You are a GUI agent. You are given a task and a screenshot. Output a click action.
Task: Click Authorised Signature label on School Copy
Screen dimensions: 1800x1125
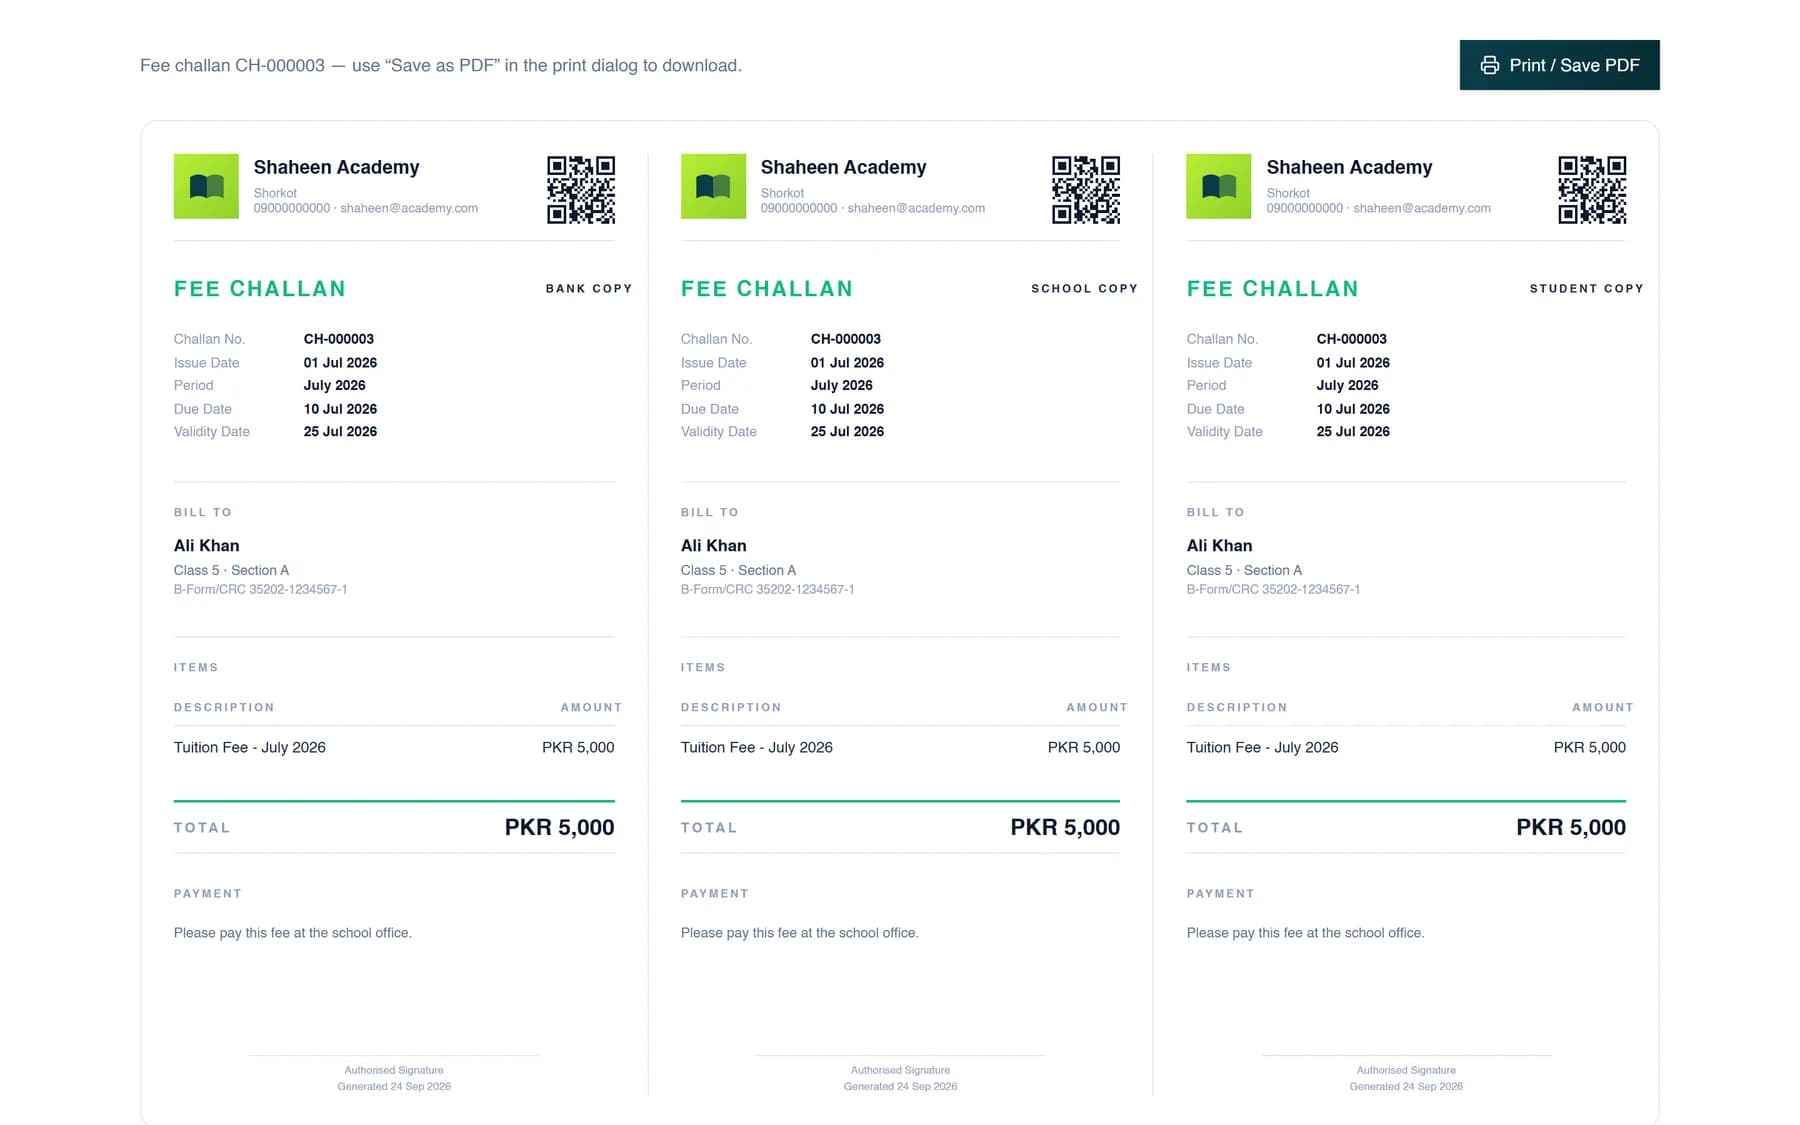tap(900, 1070)
